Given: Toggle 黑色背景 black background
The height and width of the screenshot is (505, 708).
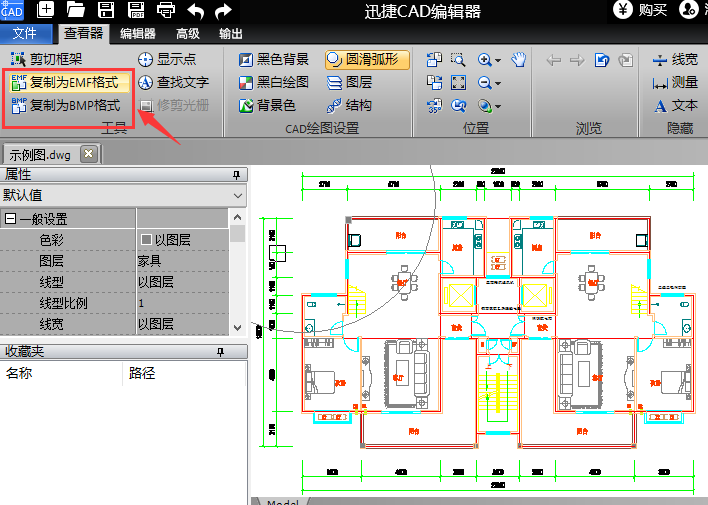Looking at the screenshot, I should pos(273,60).
